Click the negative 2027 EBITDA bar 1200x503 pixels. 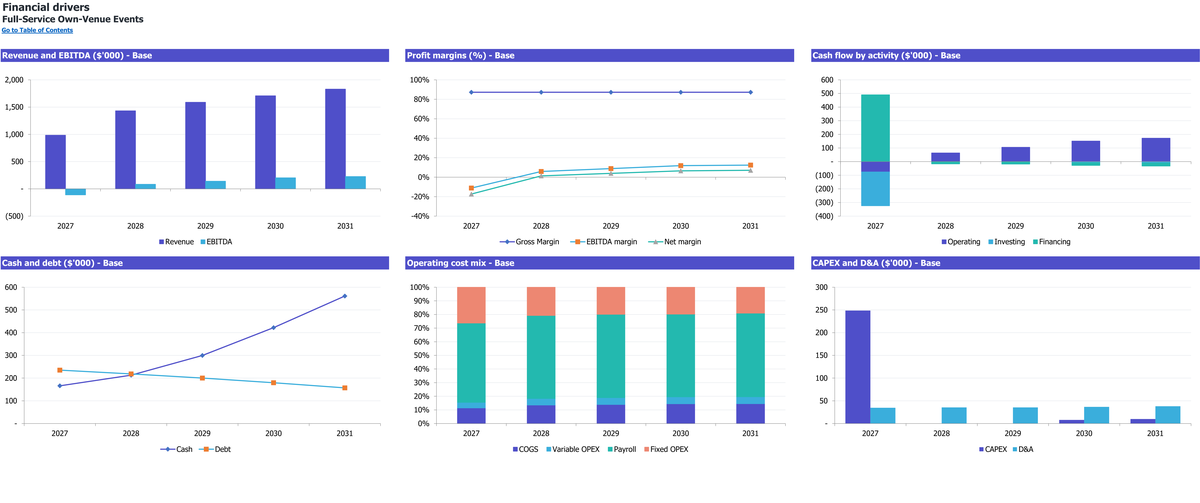tap(76, 192)
